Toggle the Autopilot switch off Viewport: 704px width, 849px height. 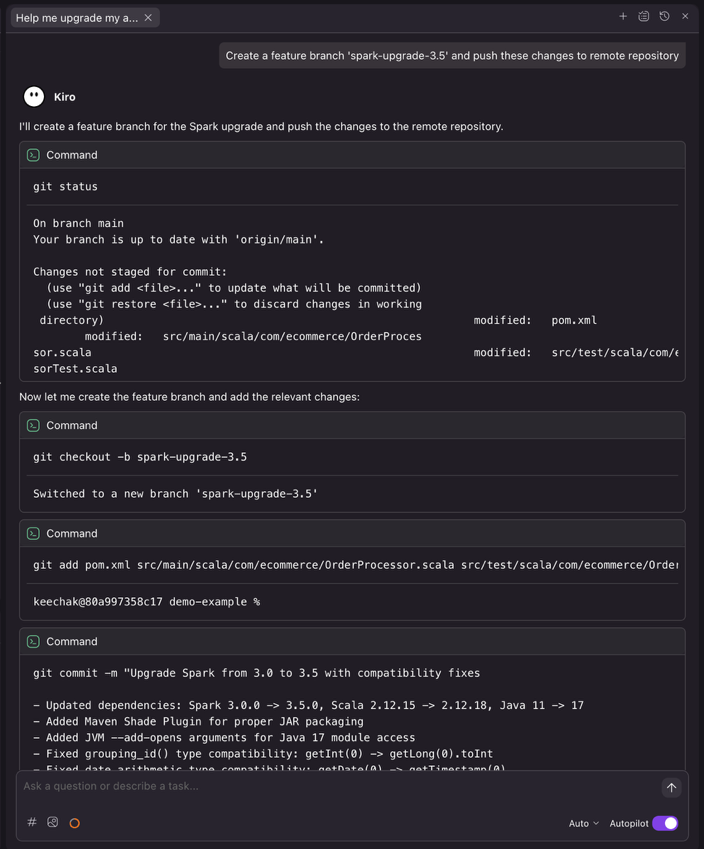coord(665,823)
